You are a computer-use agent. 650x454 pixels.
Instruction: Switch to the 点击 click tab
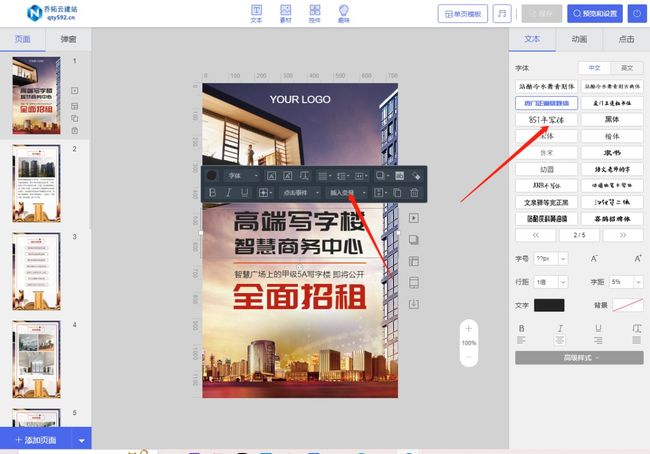[x=626, y=39]
